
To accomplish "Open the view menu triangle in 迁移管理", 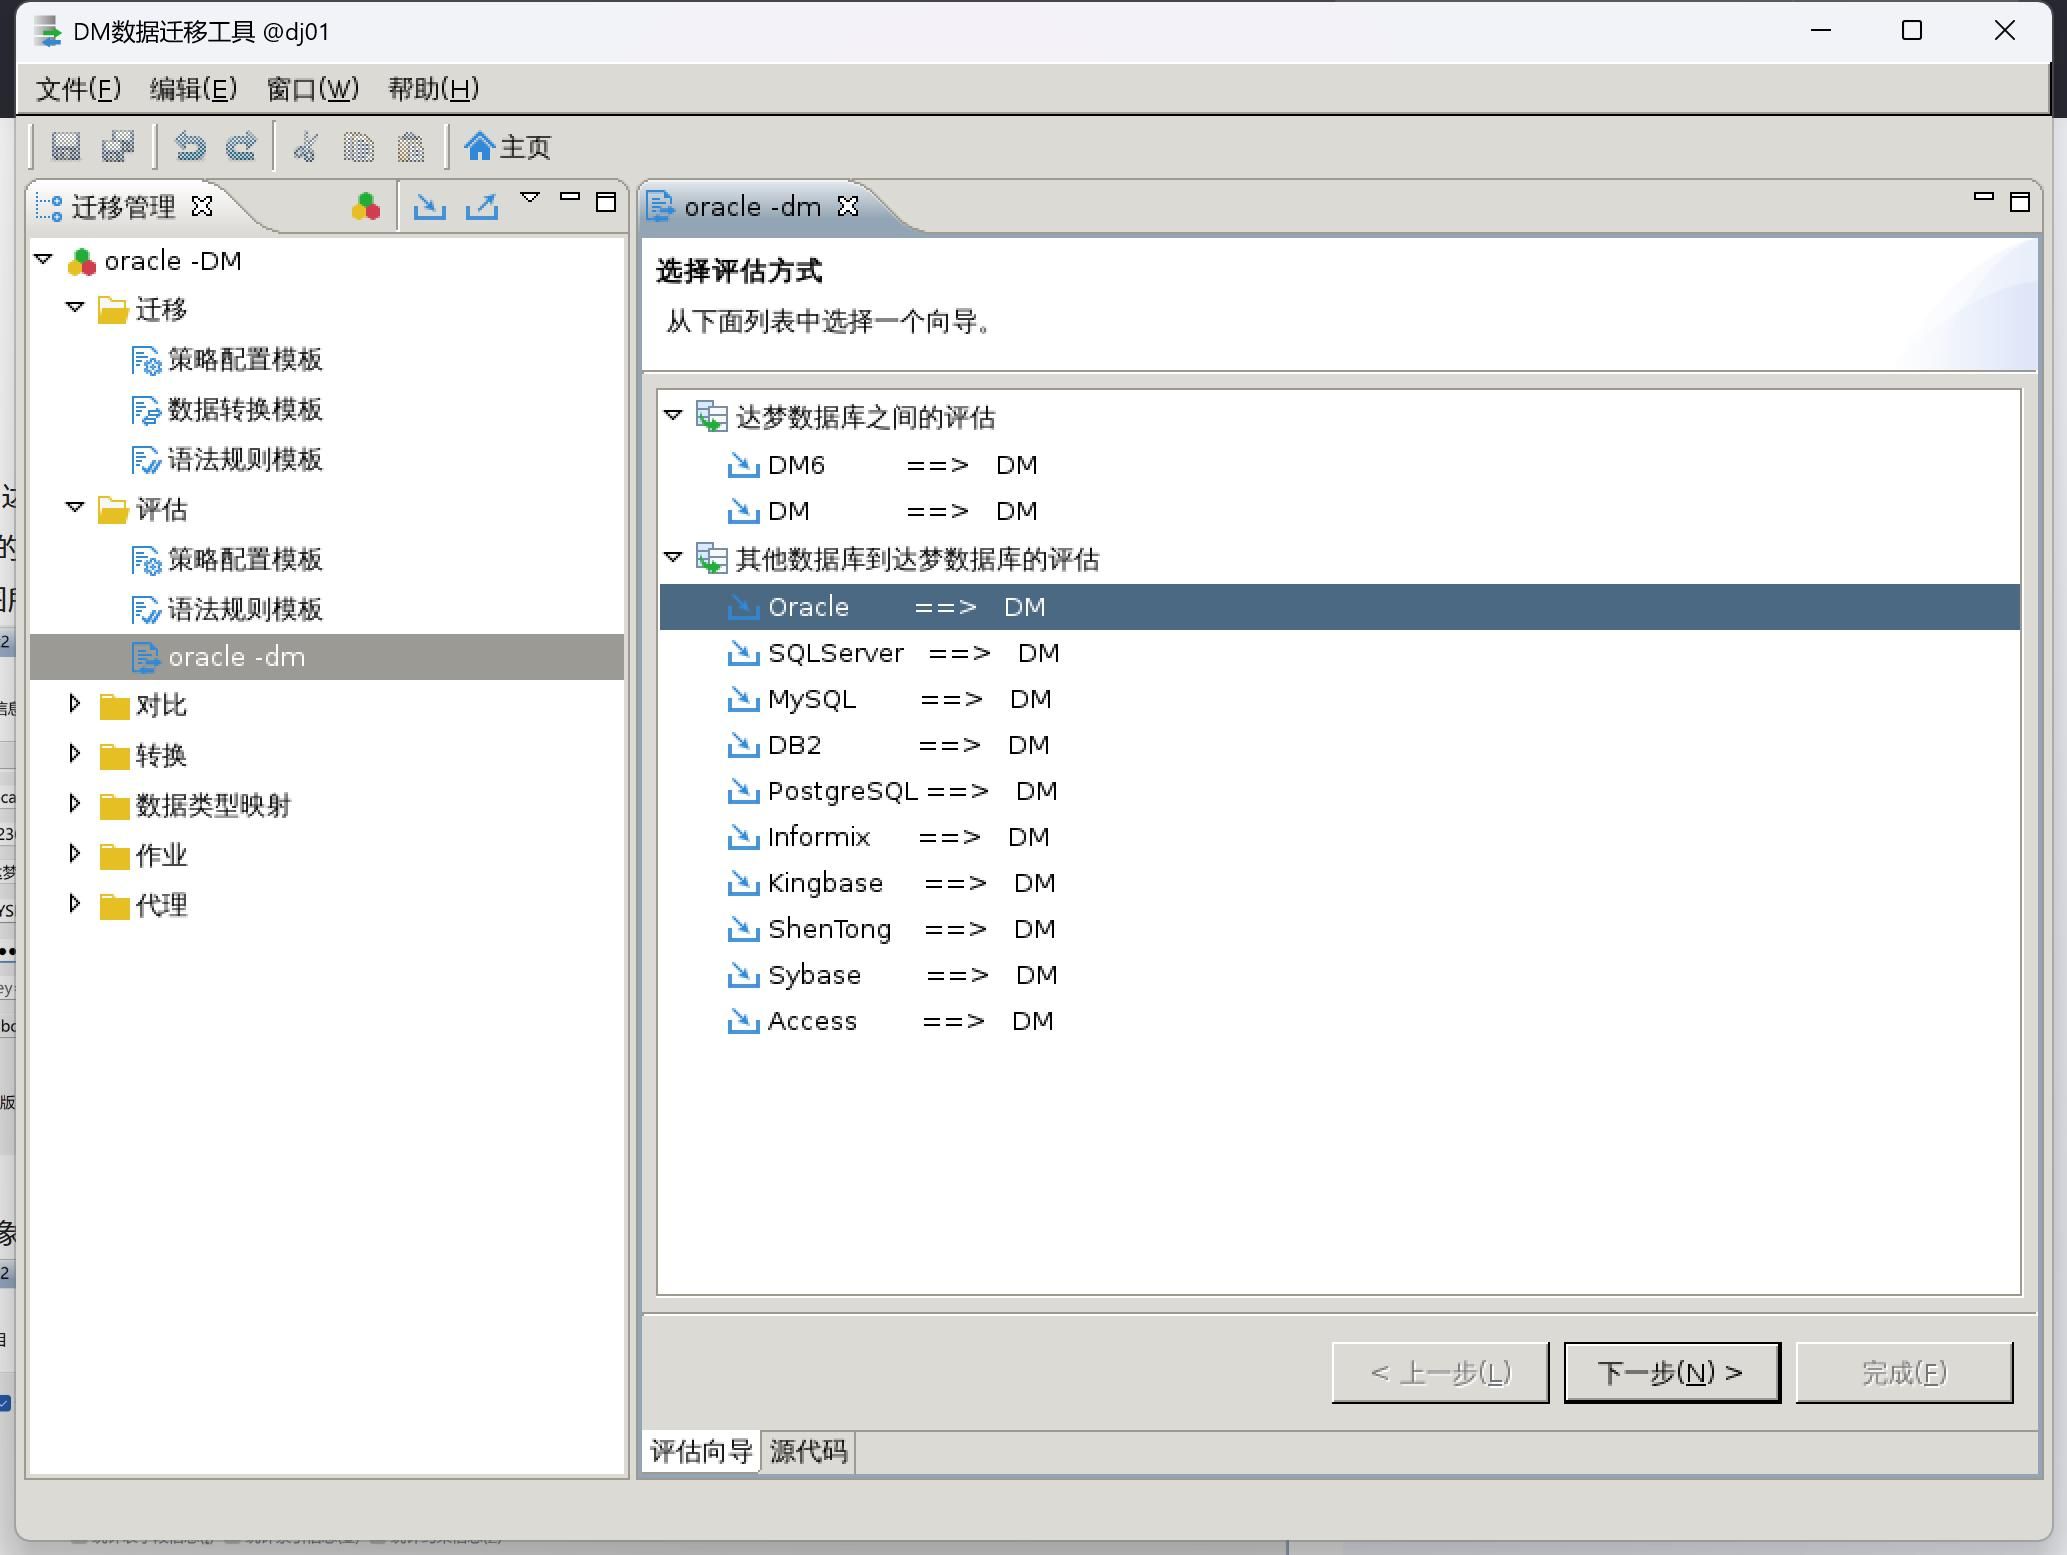I will pos(531,198).
